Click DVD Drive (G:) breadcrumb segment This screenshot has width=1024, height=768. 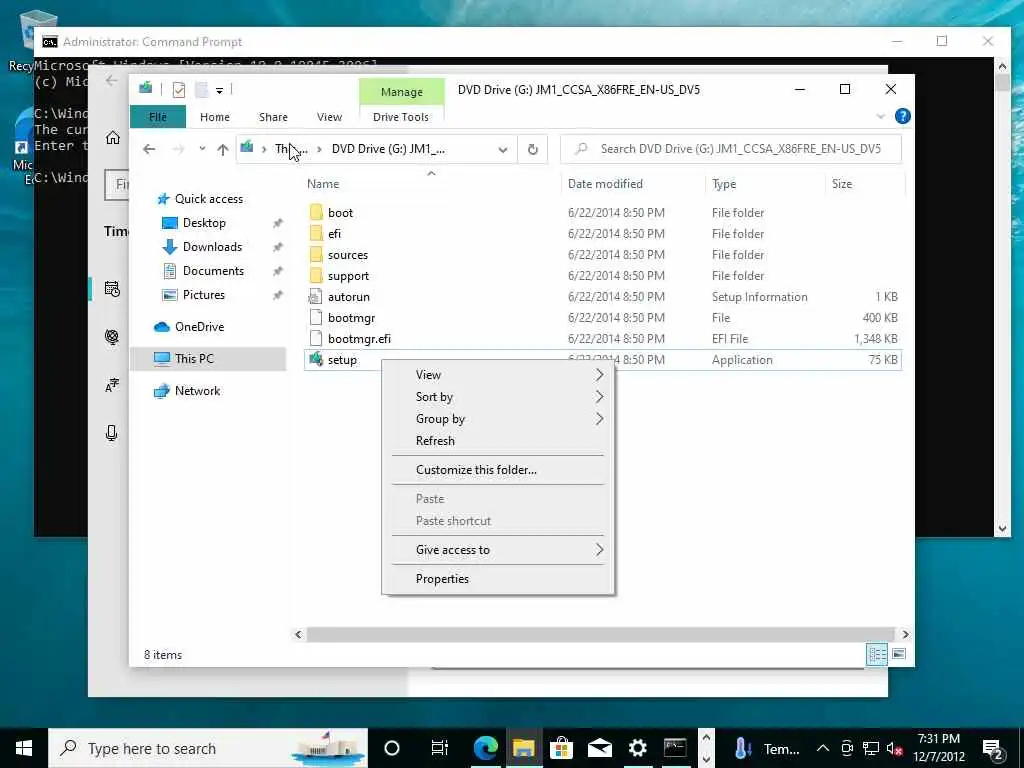coord(388,149)
